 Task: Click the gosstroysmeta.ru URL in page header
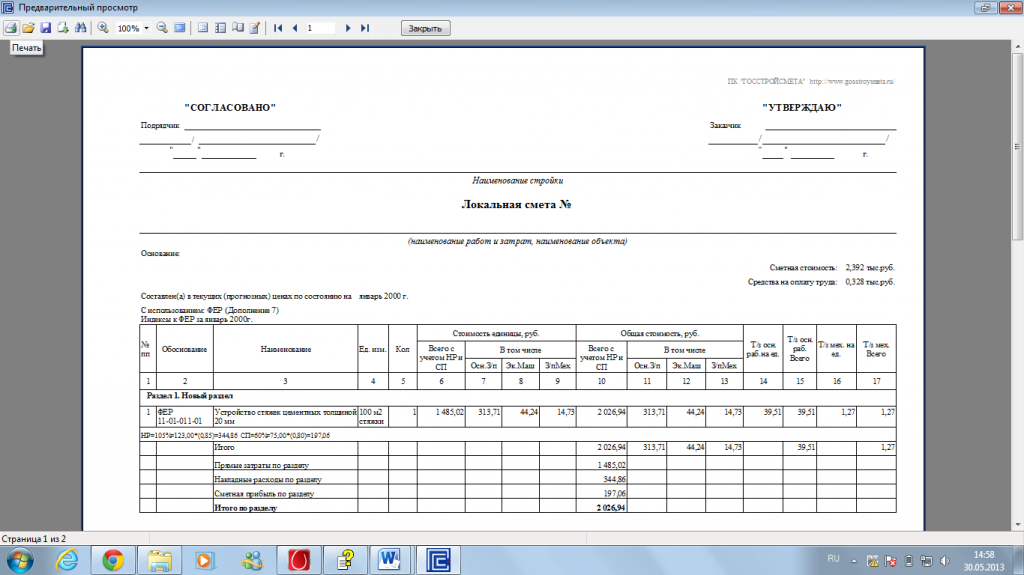(852, 81)
